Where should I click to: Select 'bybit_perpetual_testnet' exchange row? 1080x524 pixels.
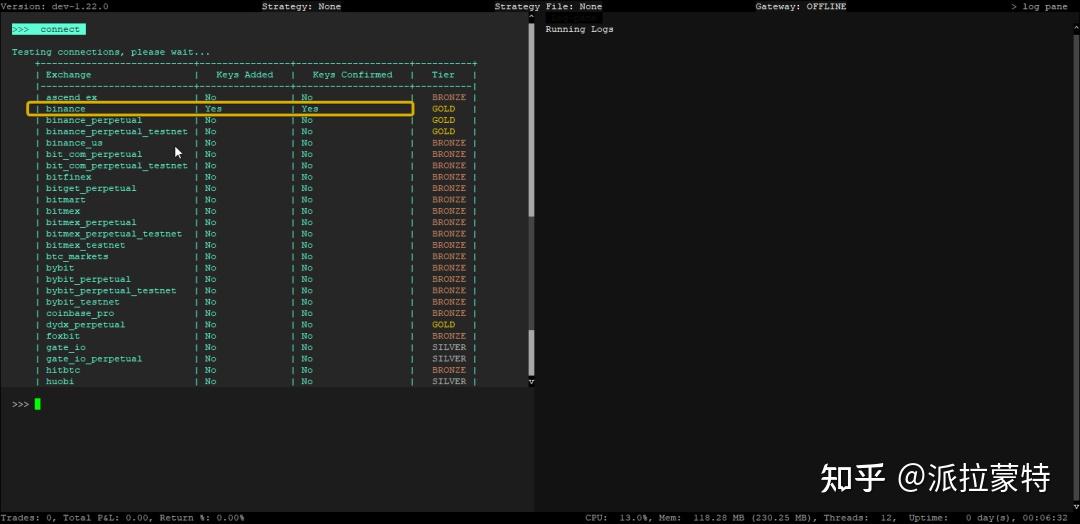[x=256, y=291]
